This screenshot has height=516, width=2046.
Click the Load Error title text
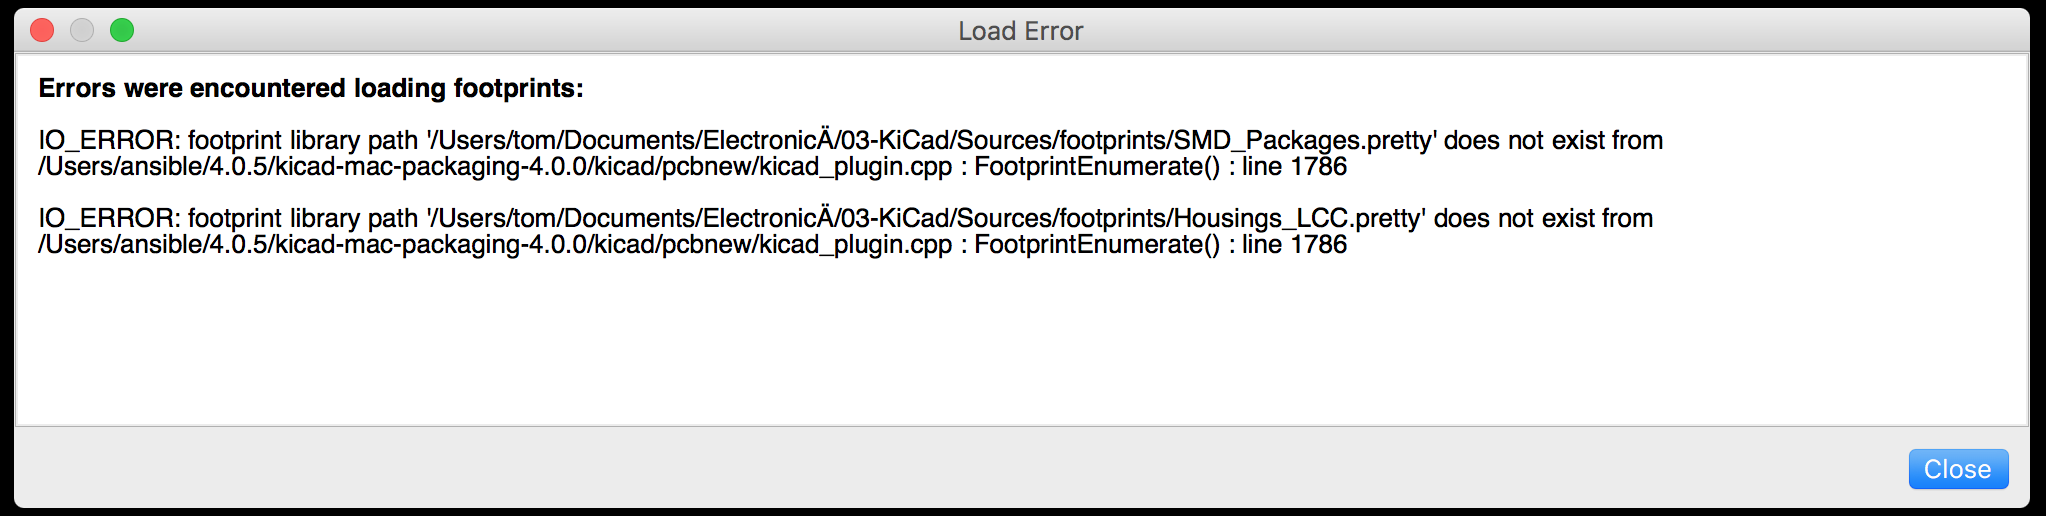coord(1020,31)
